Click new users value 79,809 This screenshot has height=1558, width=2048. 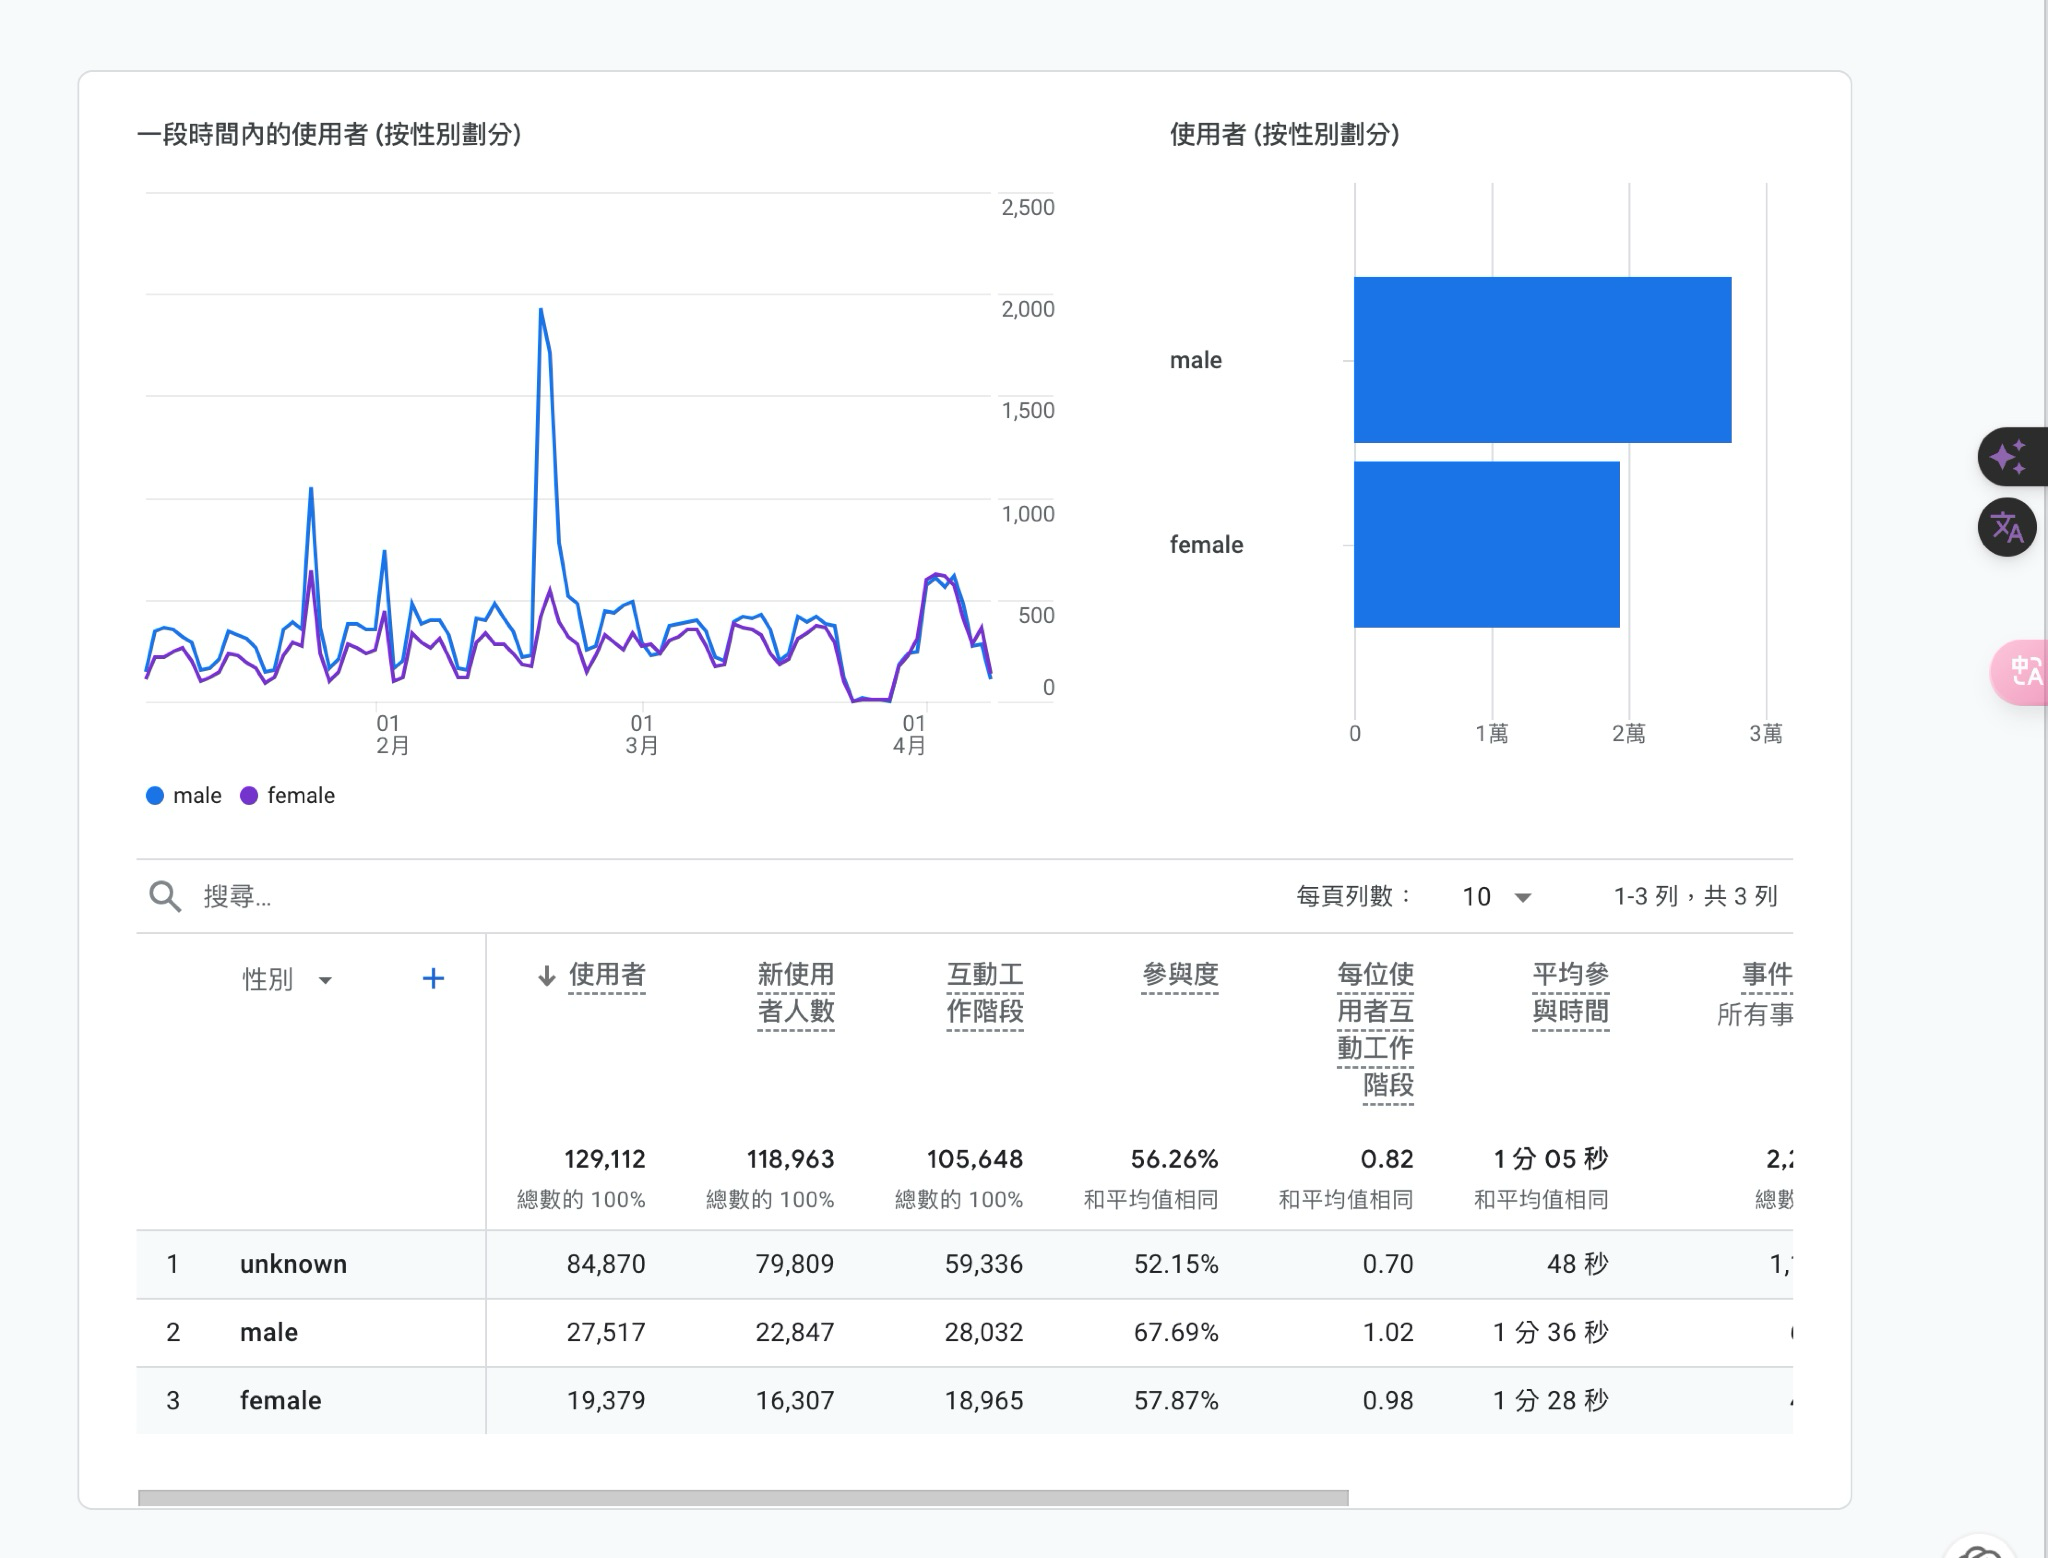[795, 1264]
